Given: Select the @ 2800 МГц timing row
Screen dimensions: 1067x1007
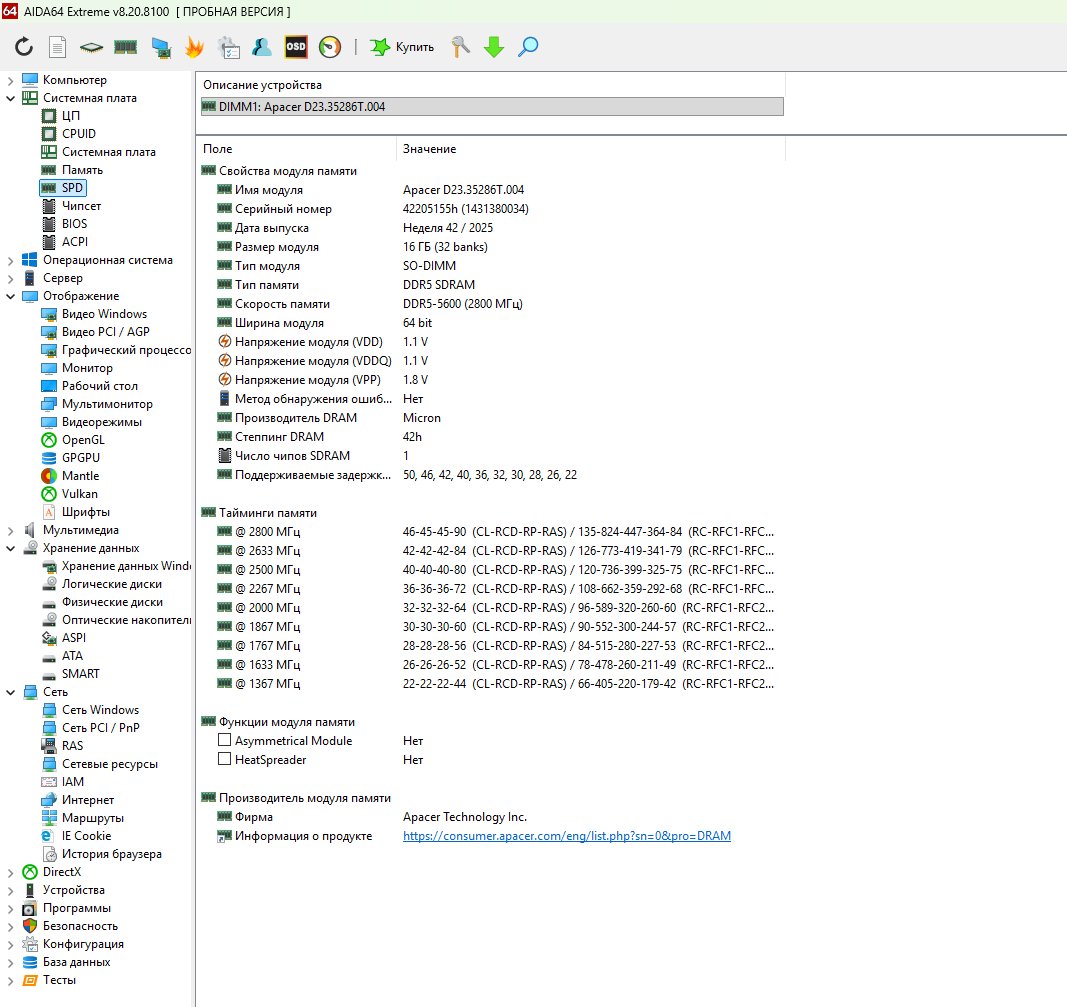Looking at the screenshot, I should pos(492,532).
